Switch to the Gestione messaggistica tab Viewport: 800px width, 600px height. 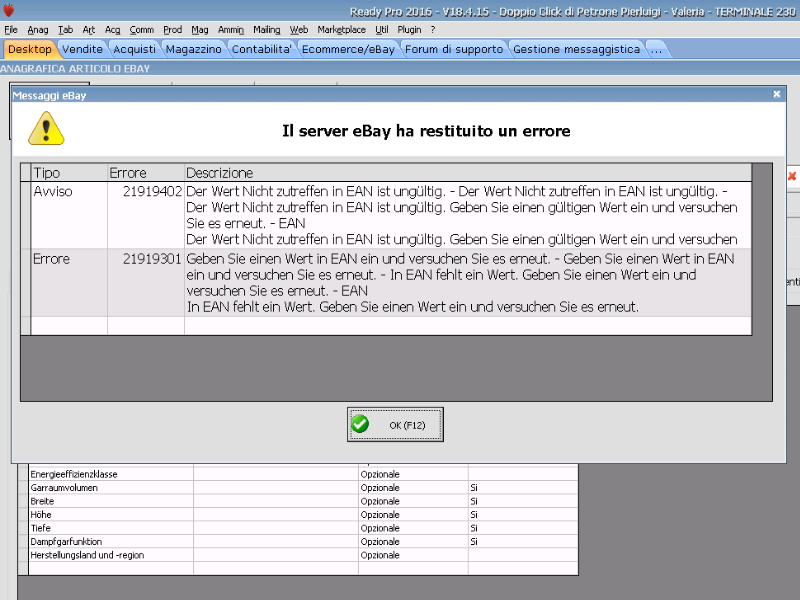tap(576, 49)
